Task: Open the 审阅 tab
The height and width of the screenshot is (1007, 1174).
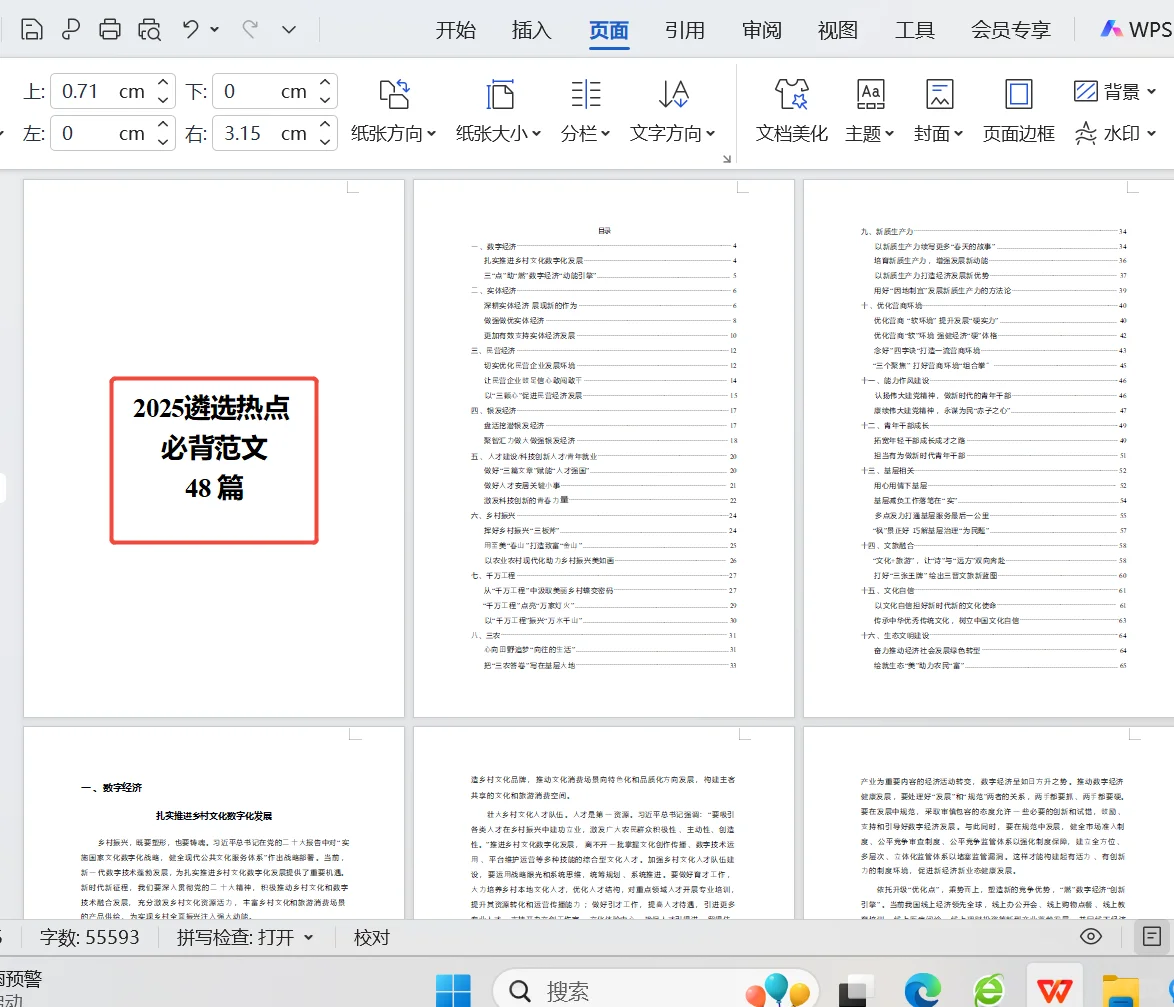Action: pos(761,30)
